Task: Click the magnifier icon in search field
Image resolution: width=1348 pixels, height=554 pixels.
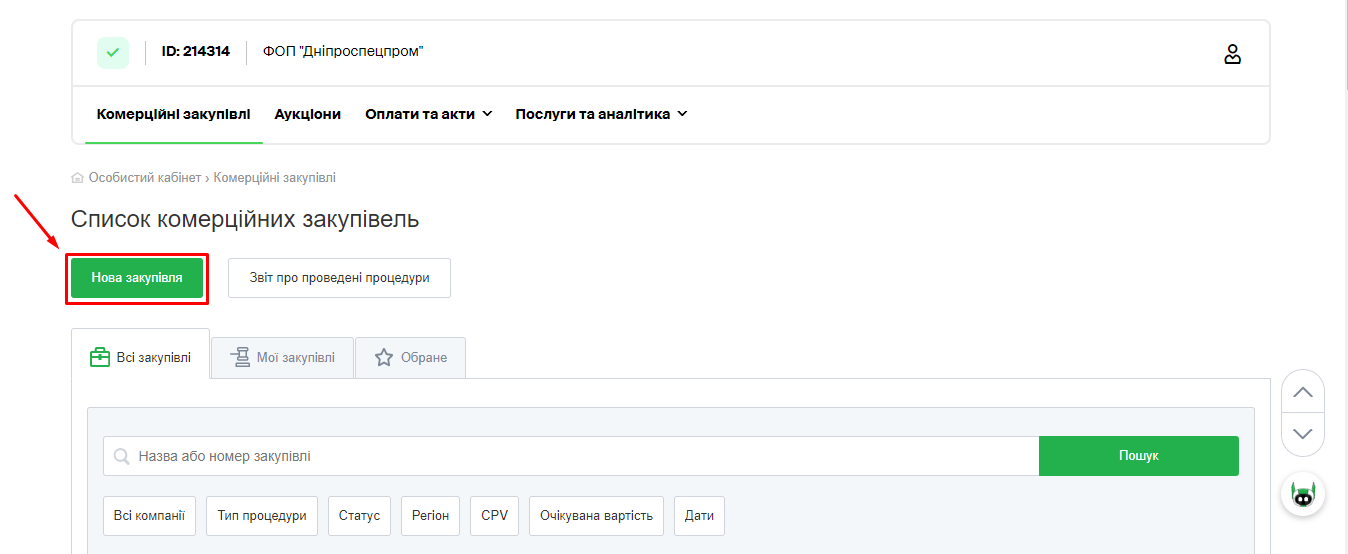Action: tap(122, 457)
